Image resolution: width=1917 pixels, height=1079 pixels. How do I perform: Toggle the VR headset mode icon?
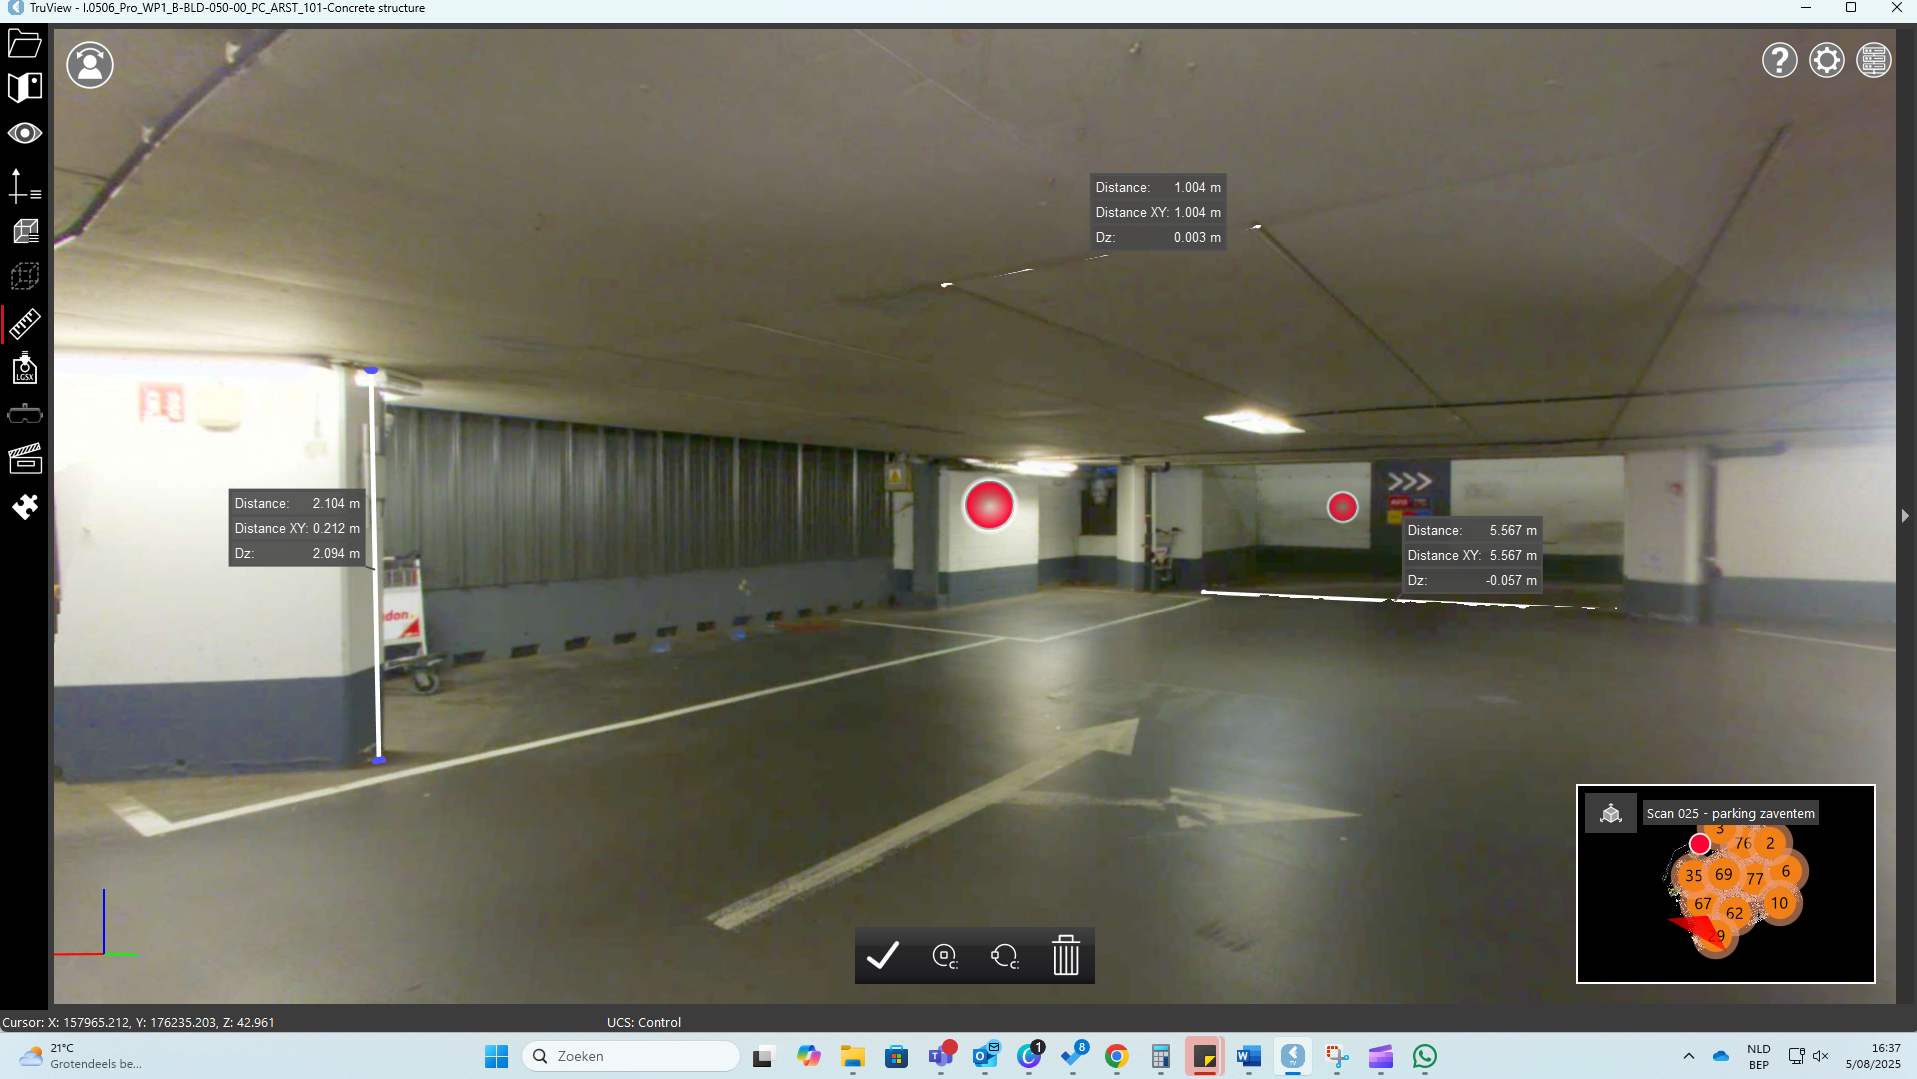click(24, 414)
